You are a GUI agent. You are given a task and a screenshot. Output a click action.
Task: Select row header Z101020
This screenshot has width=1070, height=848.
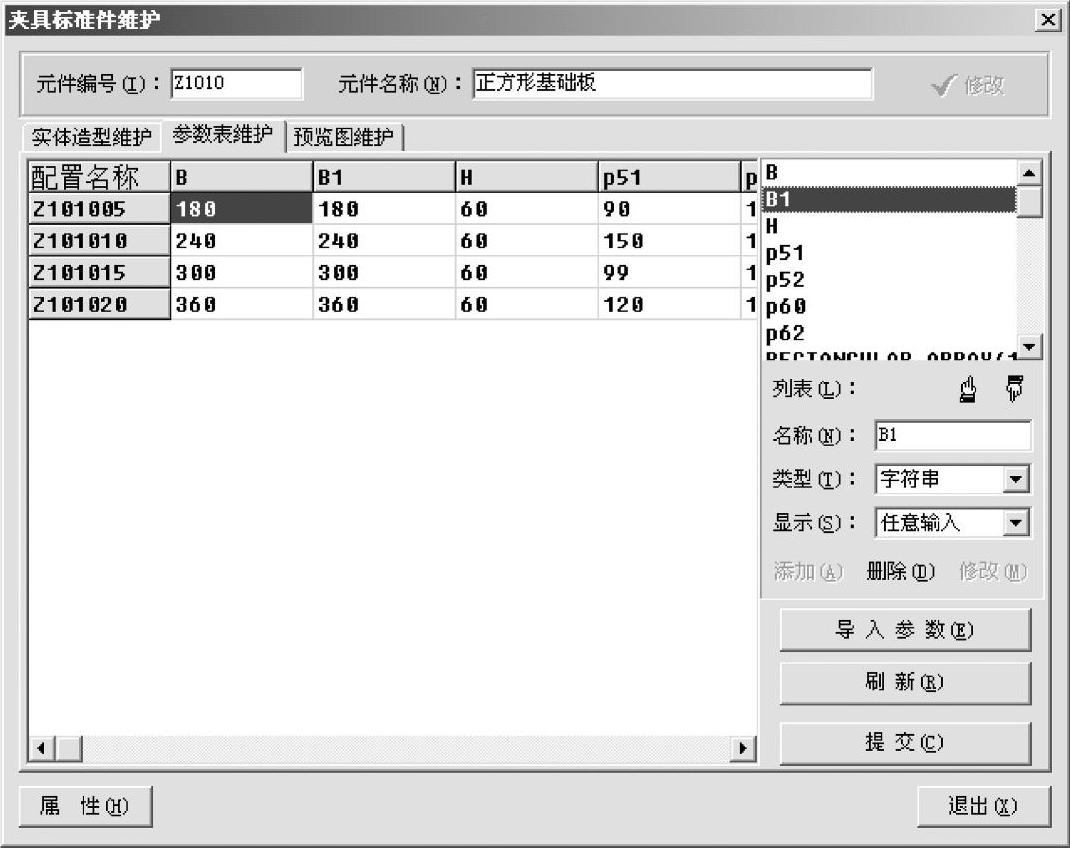tap(99, 304)
